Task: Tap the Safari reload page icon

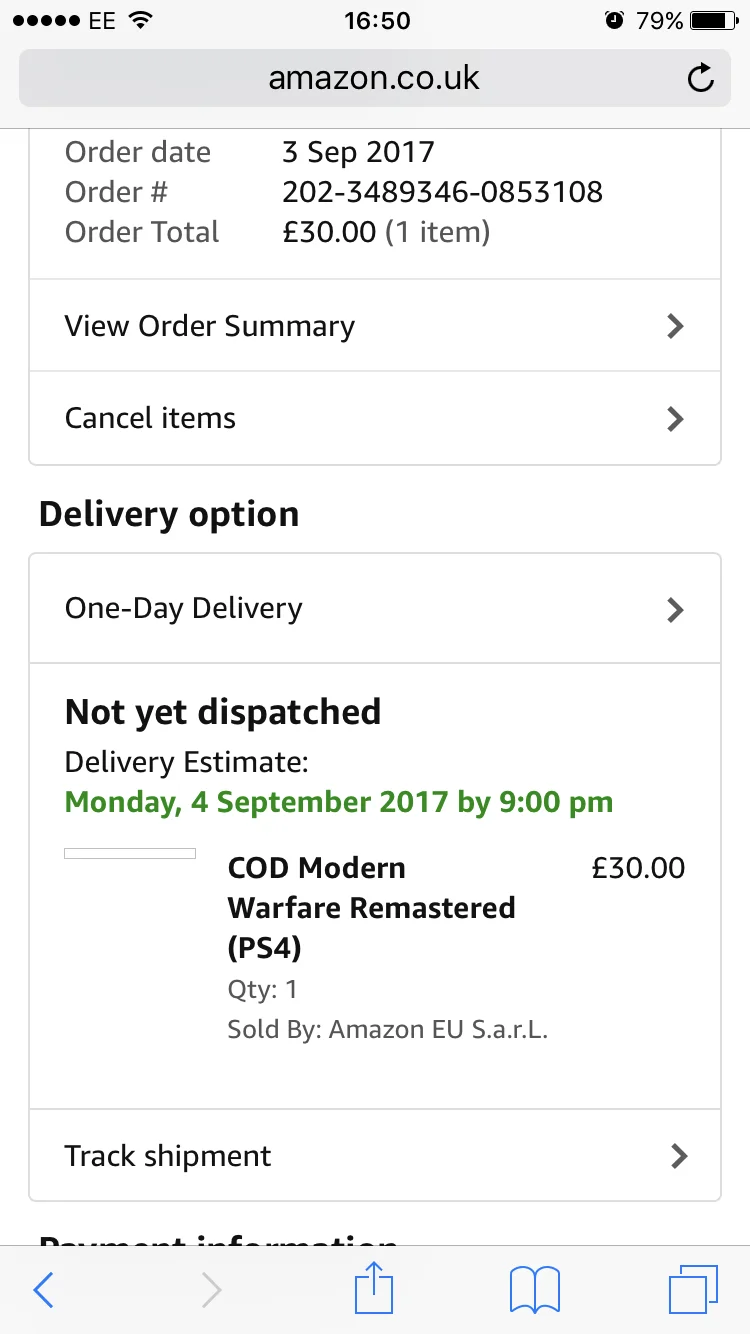Action: pyautogui.click(x=701, y=78)
